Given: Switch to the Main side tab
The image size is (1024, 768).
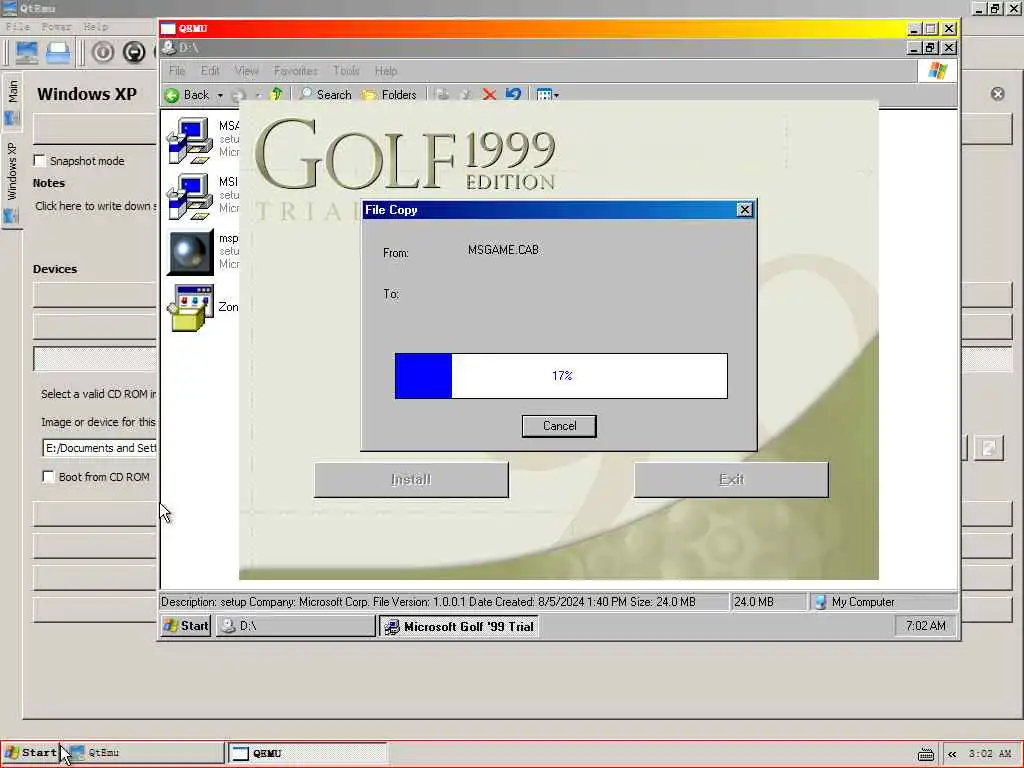Looking at the screenshot, I should 12,101.
